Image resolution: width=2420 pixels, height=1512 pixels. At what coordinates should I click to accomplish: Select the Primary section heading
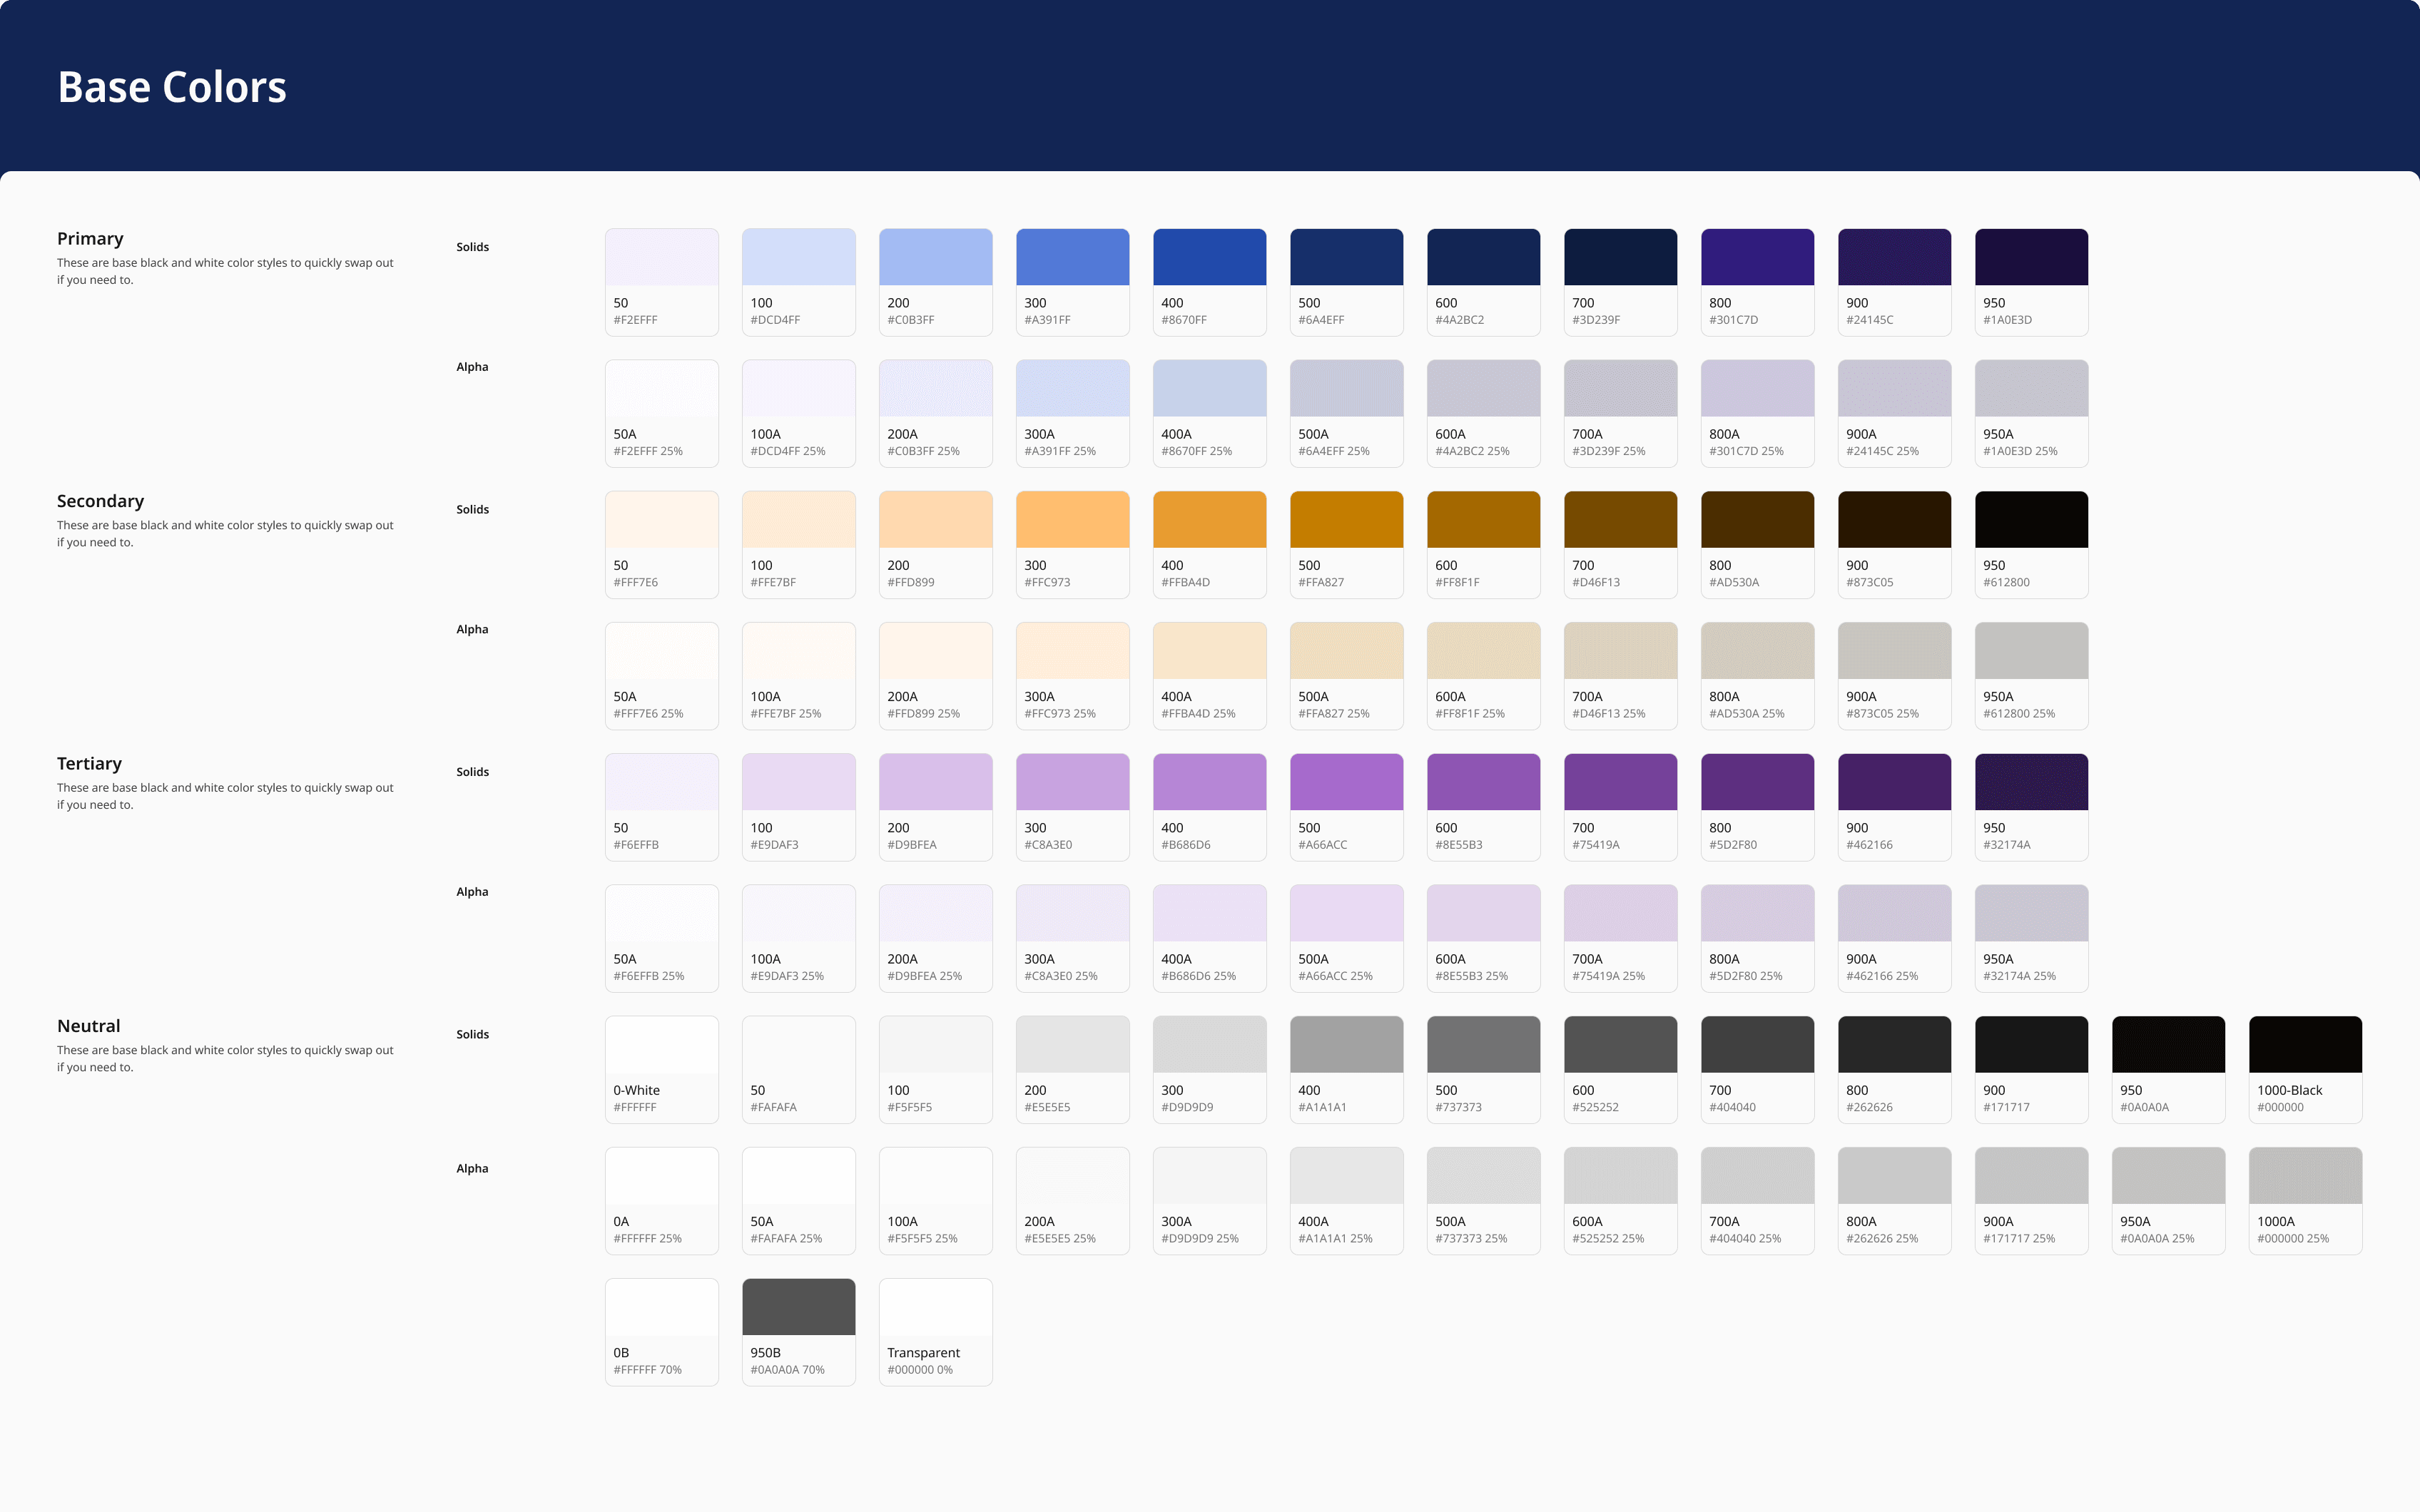[90, 238]
